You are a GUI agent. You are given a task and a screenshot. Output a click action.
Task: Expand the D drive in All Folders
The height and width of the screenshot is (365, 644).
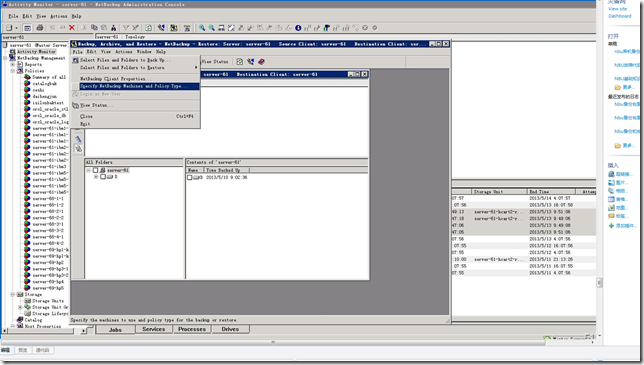point(96,177)
